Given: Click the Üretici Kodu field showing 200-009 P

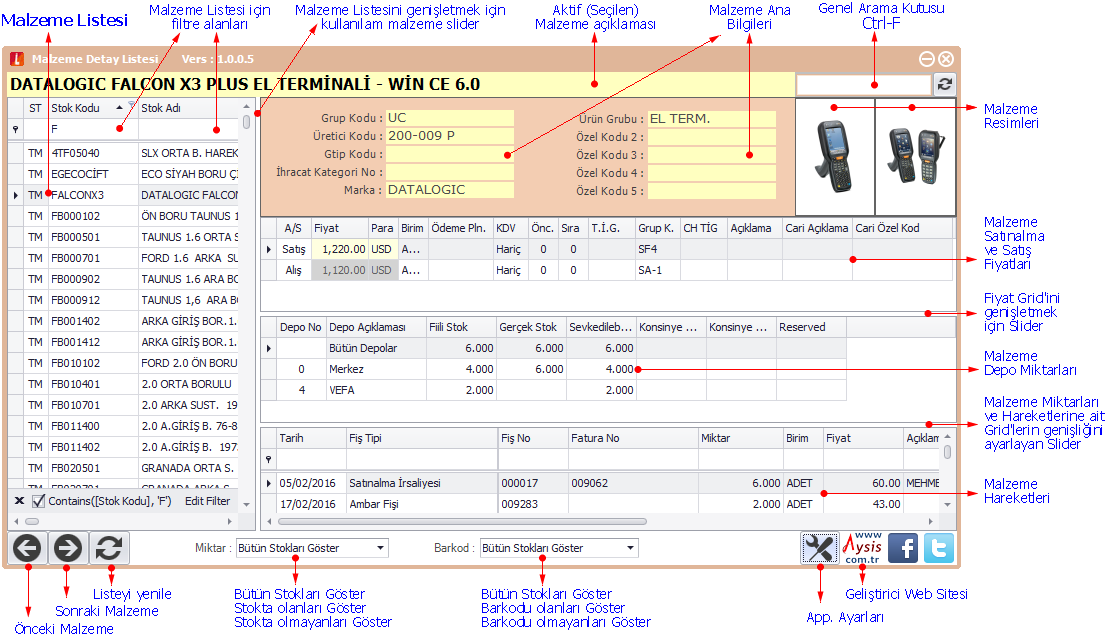Looking at the screenshot, I should point(450,136).
